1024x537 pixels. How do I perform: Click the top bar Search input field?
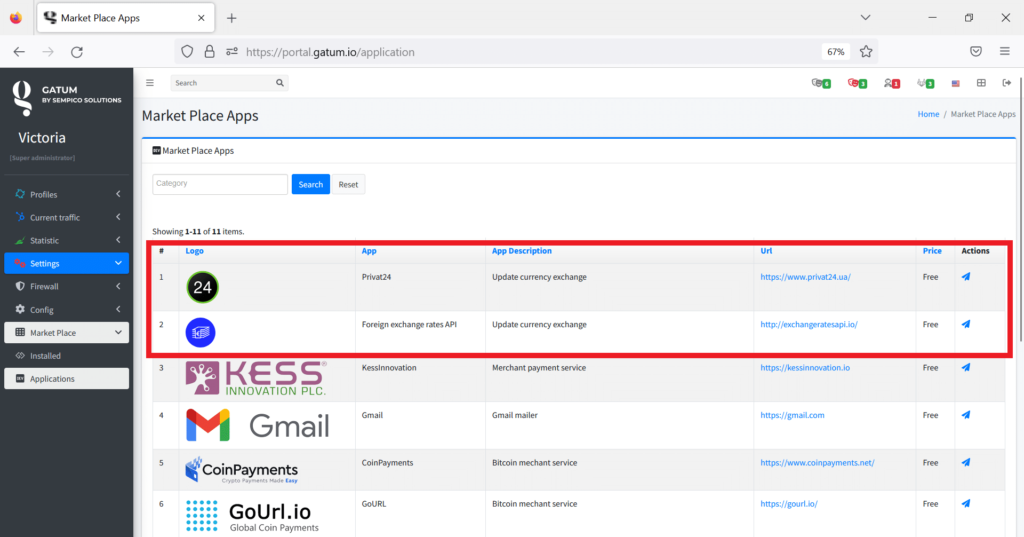coord(223,83)
